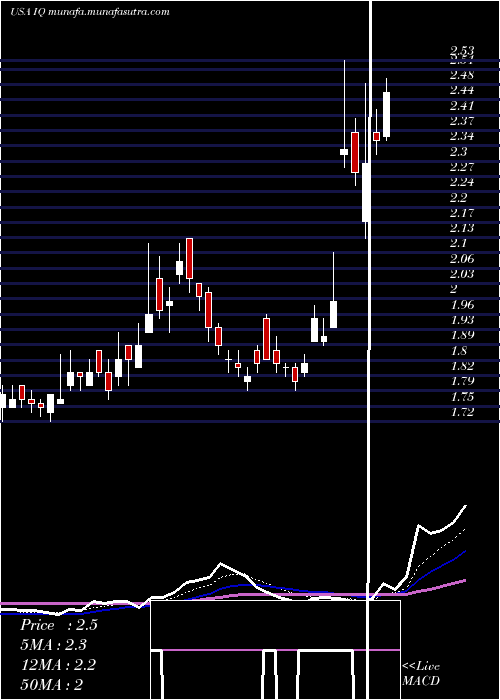Click the 1.89 price axis label

[x=462, y=335]
